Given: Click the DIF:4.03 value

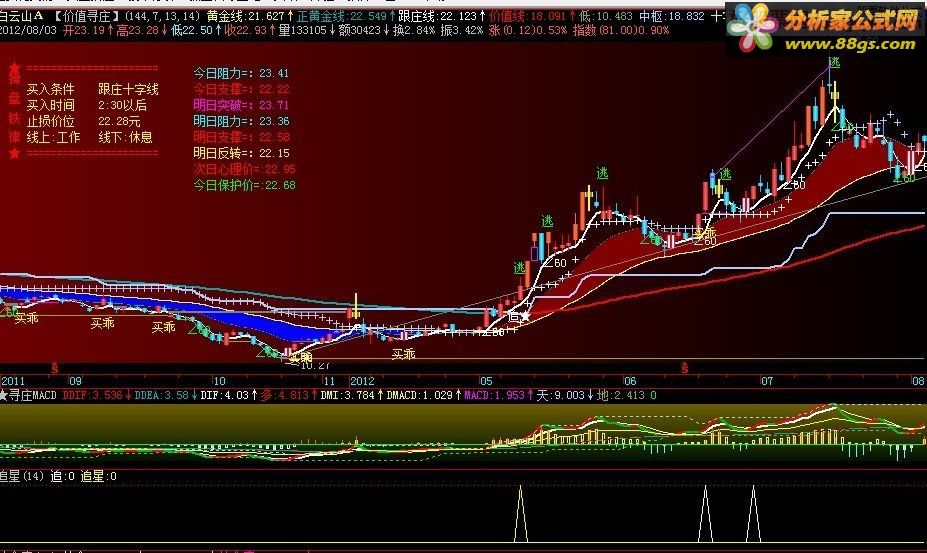Looking at the screenshot, I should tap(225, 395).
